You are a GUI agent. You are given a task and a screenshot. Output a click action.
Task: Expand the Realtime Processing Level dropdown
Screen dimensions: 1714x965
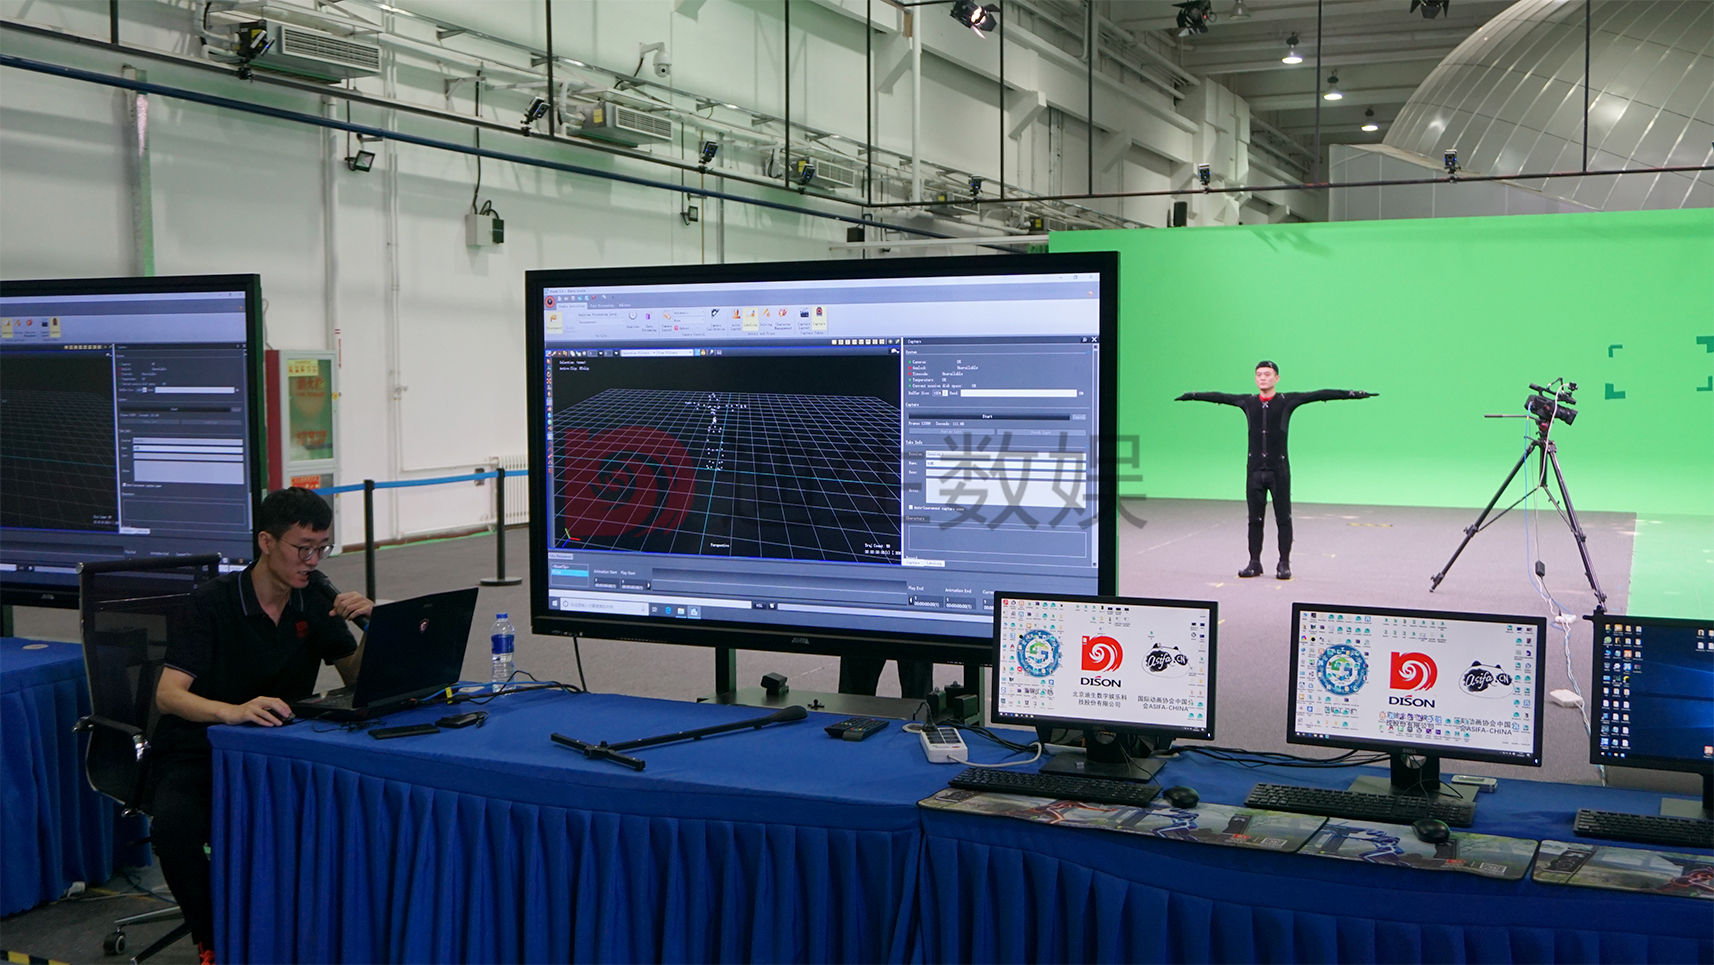tap(603, 322)
